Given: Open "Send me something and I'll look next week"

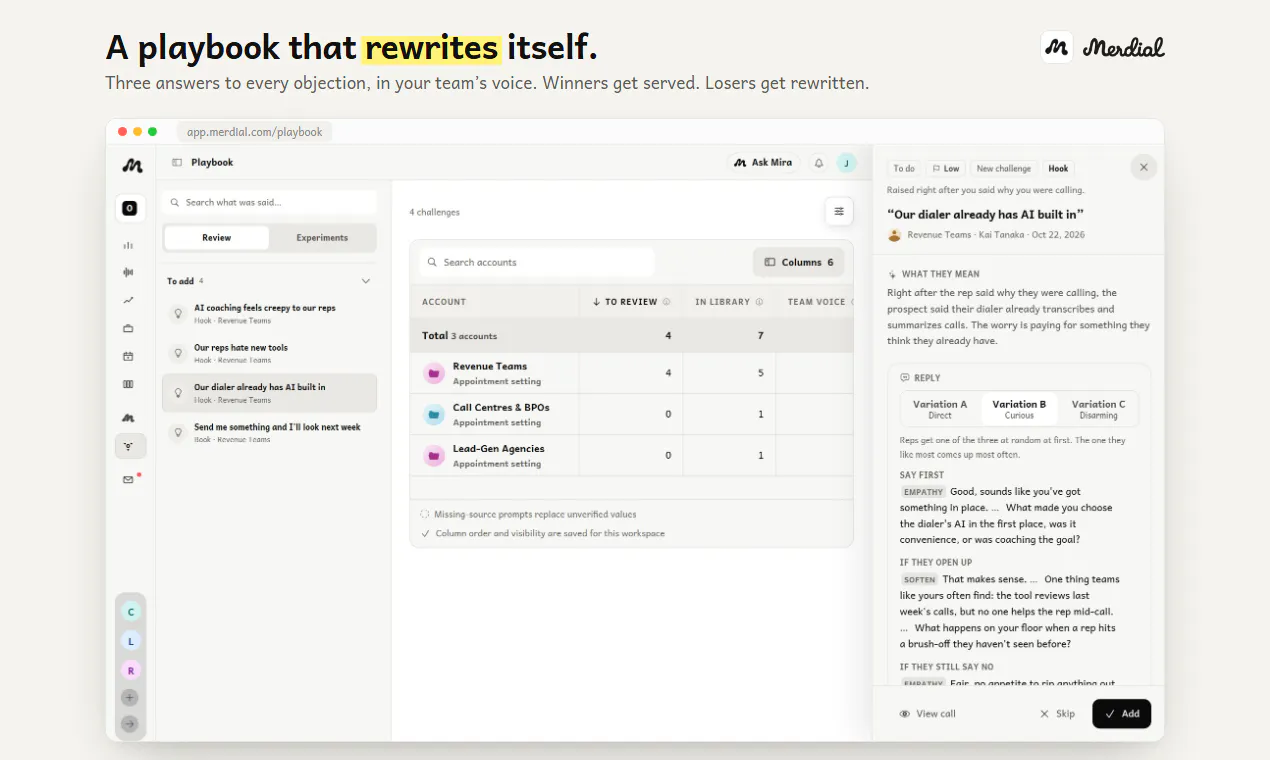Looking at the screenshot, I should click(269, 433).
